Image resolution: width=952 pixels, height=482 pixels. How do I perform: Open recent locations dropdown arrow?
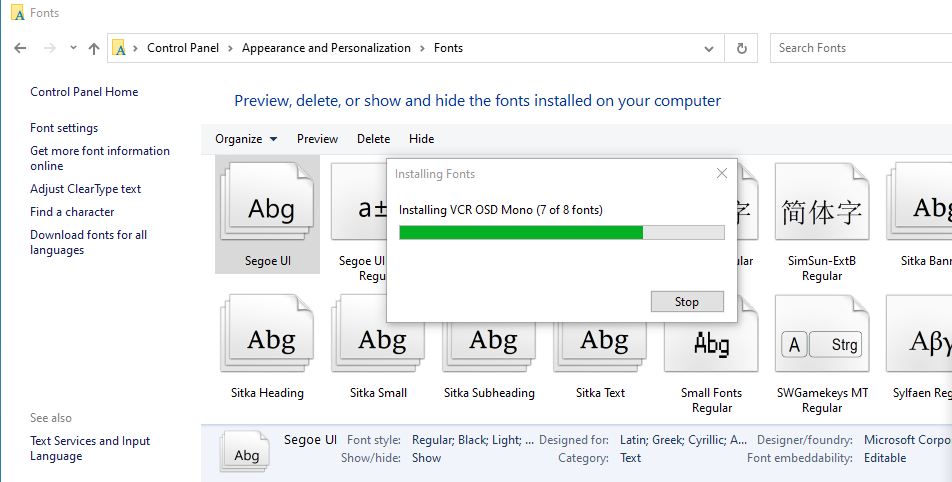73,47
